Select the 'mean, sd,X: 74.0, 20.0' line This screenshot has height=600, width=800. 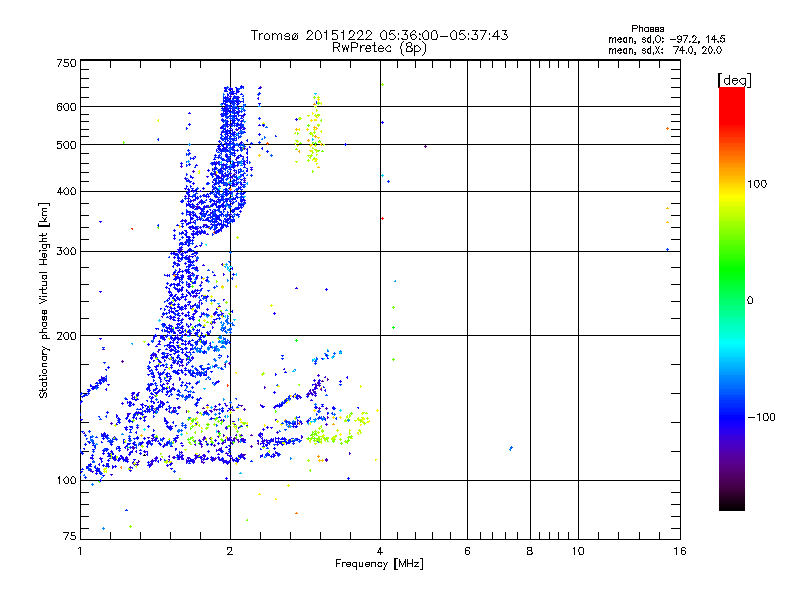(x=665, y=50)
